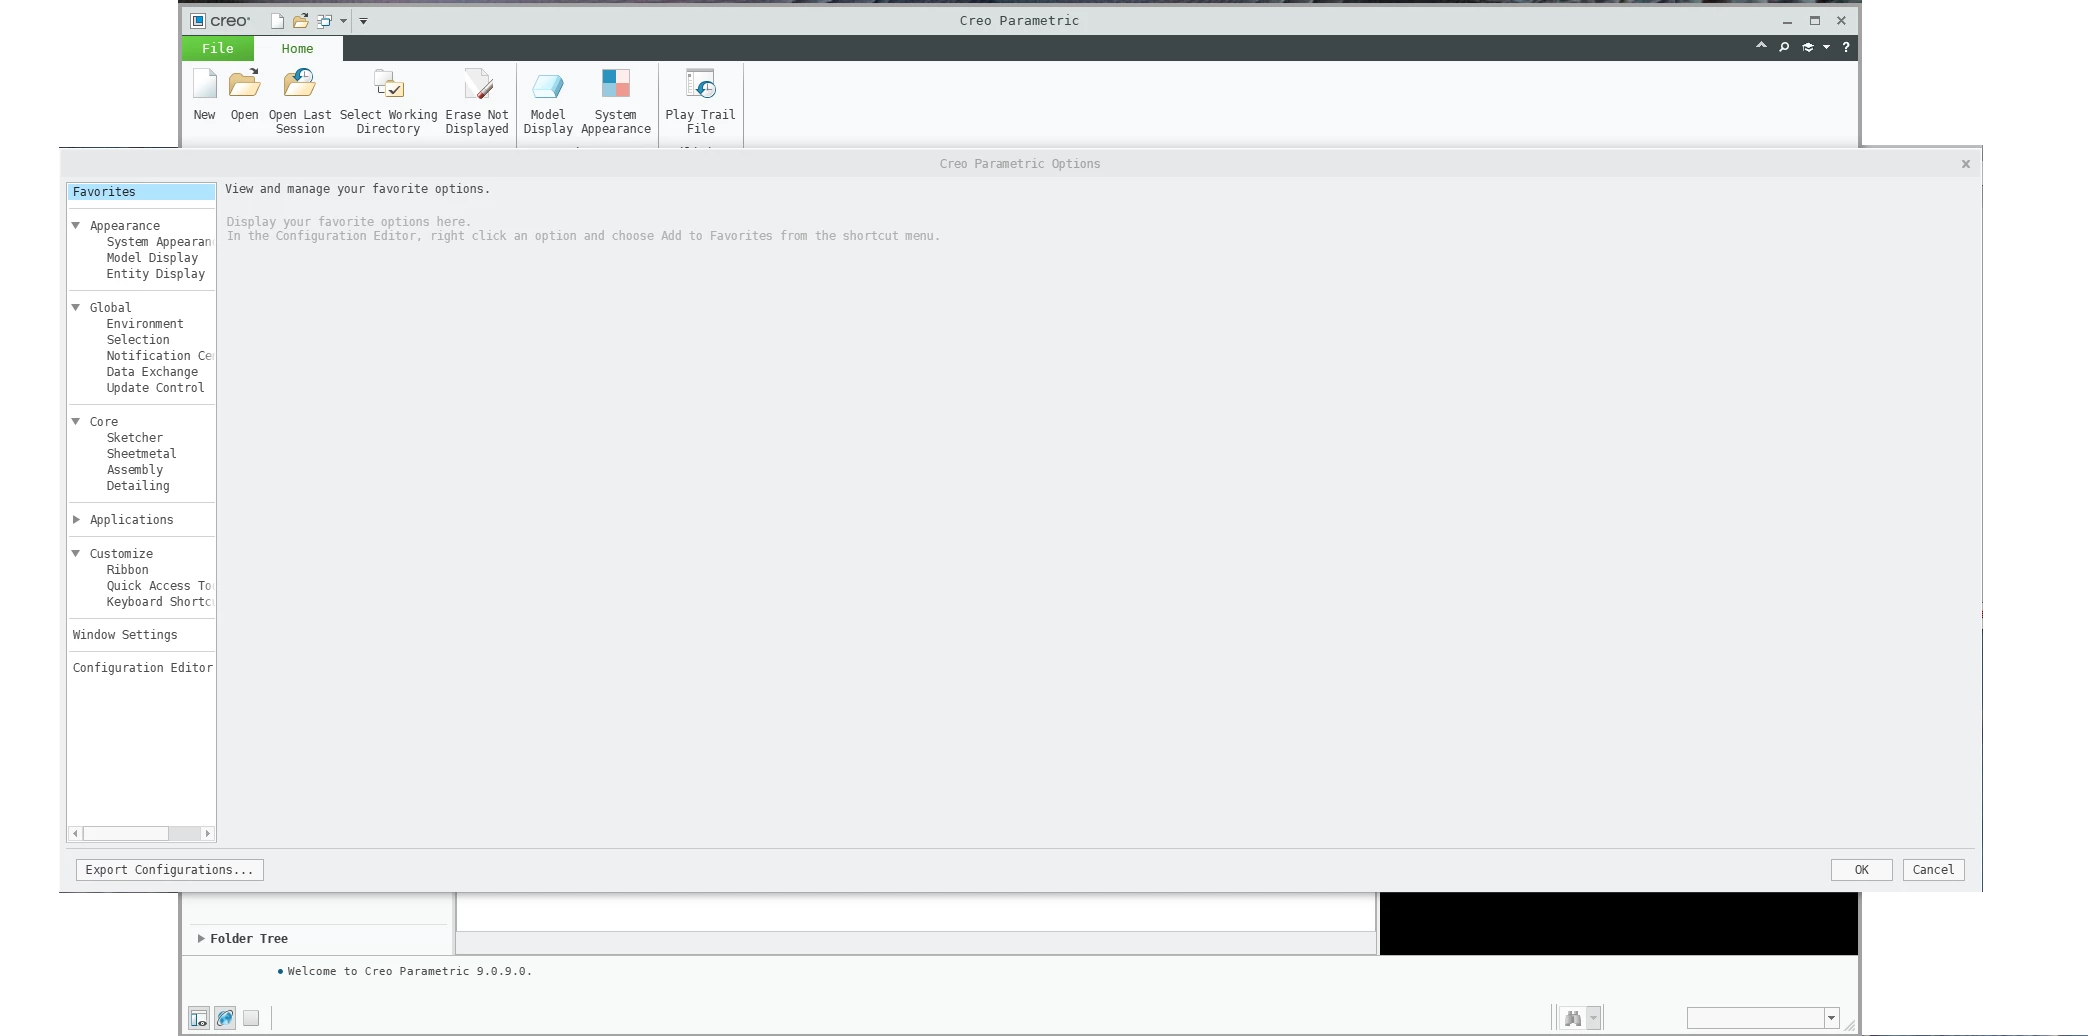The height and width of the screenshot is (1036, 2088).
Task: Select System Appearance in options tree
Action: (x=160, y=242)
